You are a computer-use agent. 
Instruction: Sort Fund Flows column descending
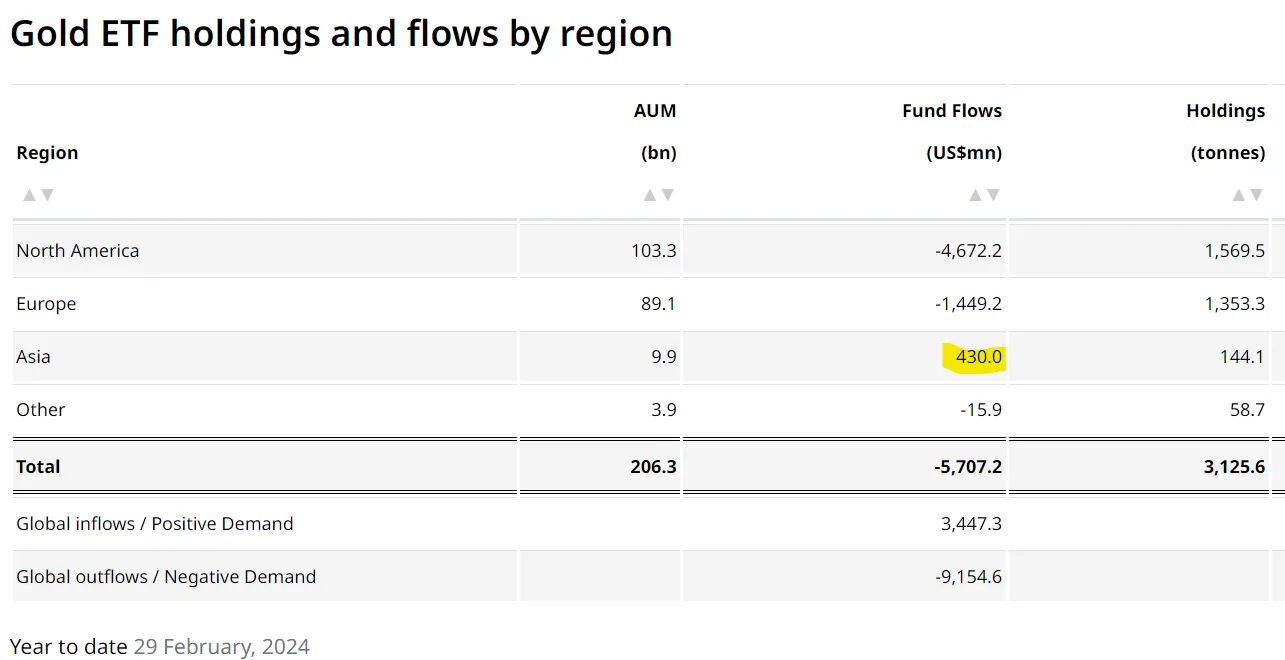point(993,195)
